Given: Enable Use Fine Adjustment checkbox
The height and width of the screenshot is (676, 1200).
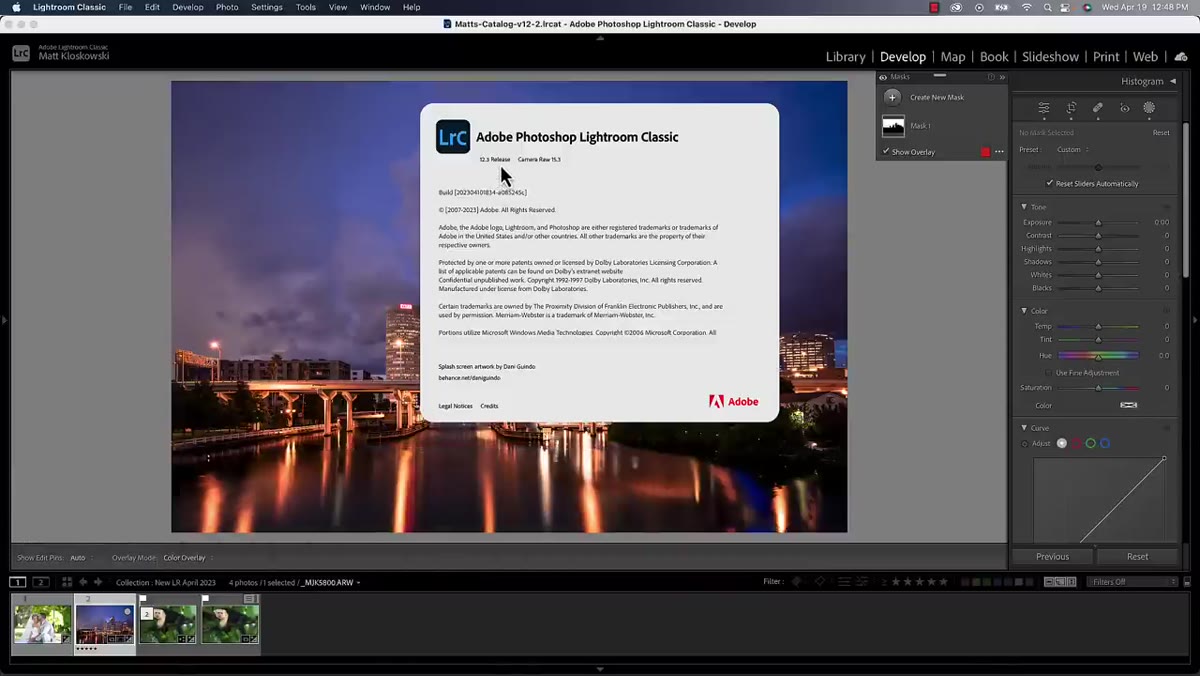Looking at the screenshot, I should 1049,372.
